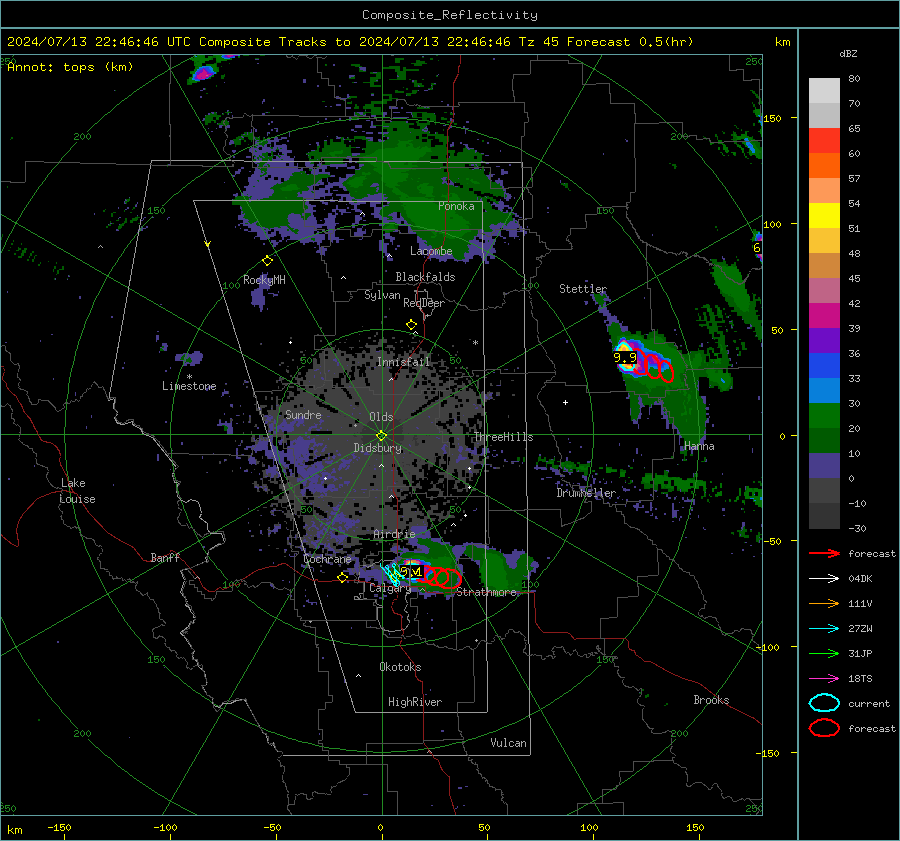Click the Strathmore city label
This screenshot has width=900, height=841.
pyautogui.click(x=486, y=592)
